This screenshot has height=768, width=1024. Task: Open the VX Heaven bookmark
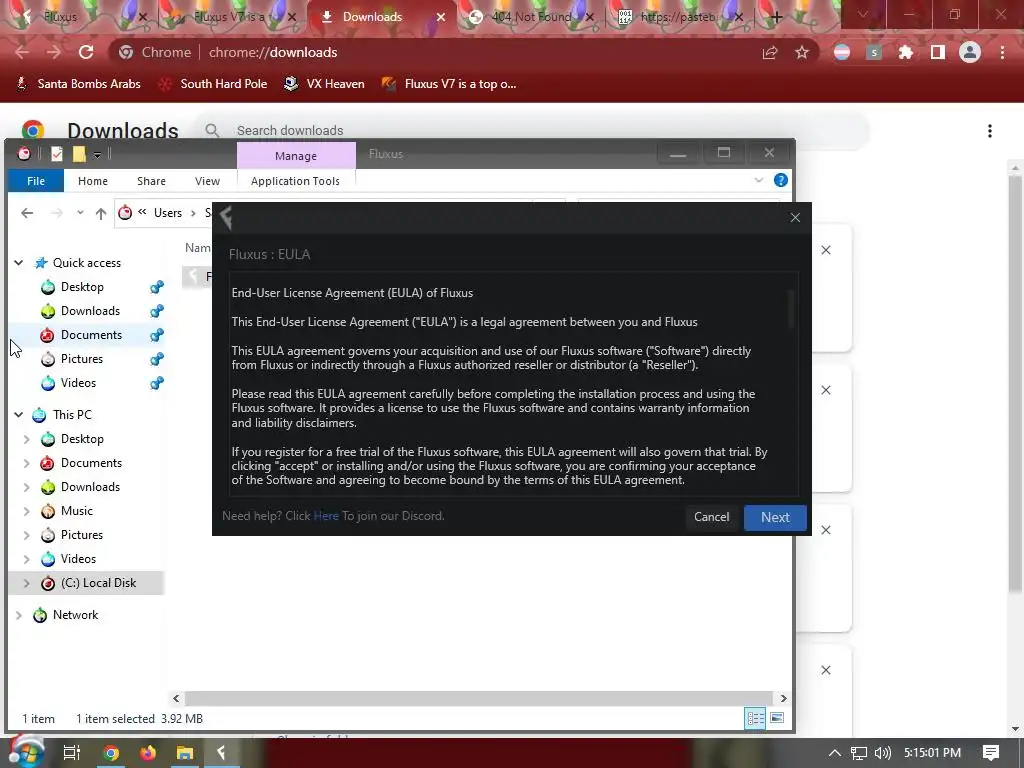pyautogui.click(x=324, y=84)
